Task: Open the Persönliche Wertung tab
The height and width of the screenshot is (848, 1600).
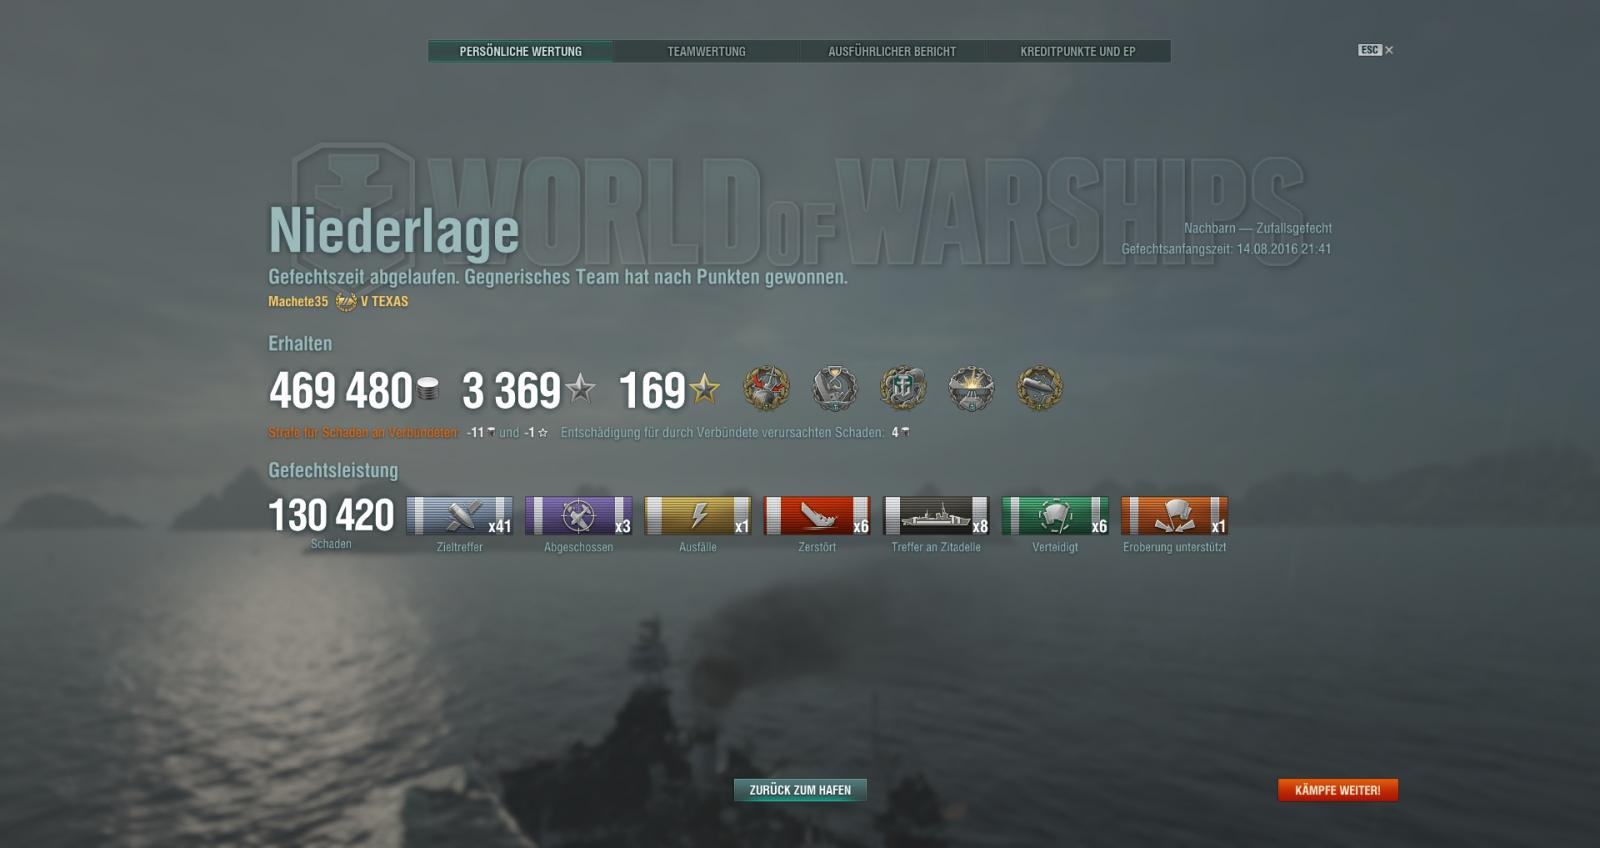Action: coord(520,51)
